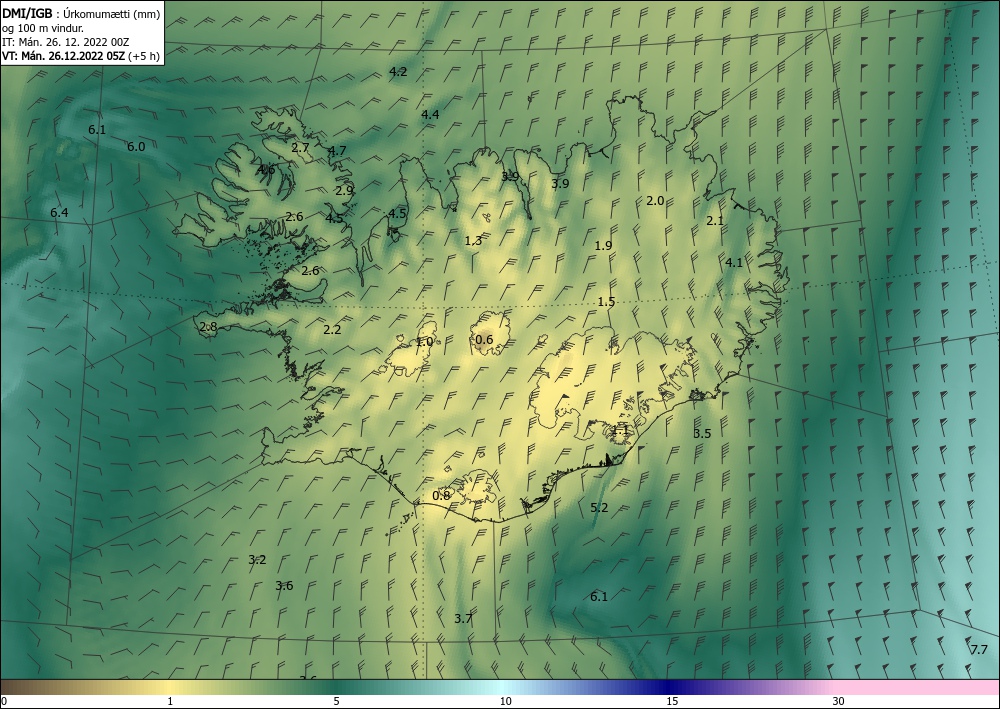Click the color scale label 5
Image resolution: width=1000 pixels, height=709 pixels.
[x=336, y=702]
